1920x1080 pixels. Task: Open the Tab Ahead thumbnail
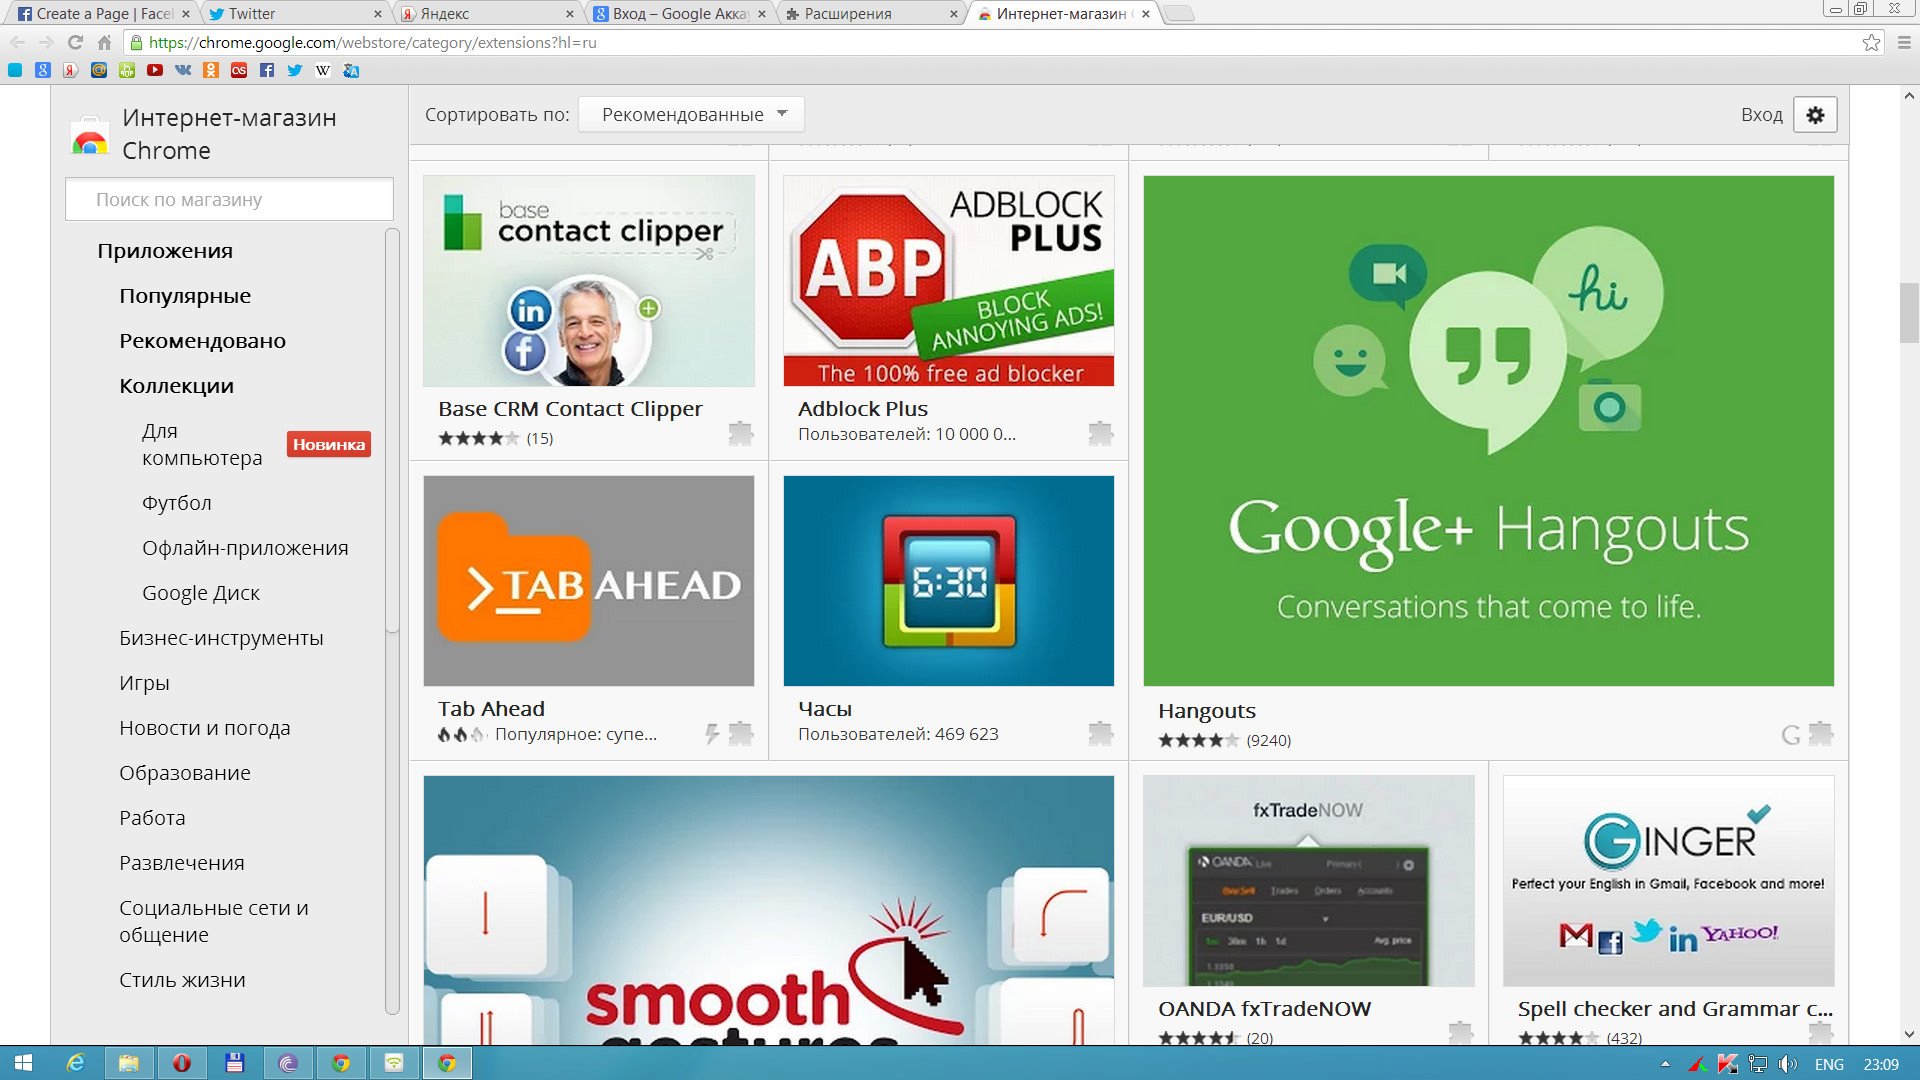coord(588,581)
